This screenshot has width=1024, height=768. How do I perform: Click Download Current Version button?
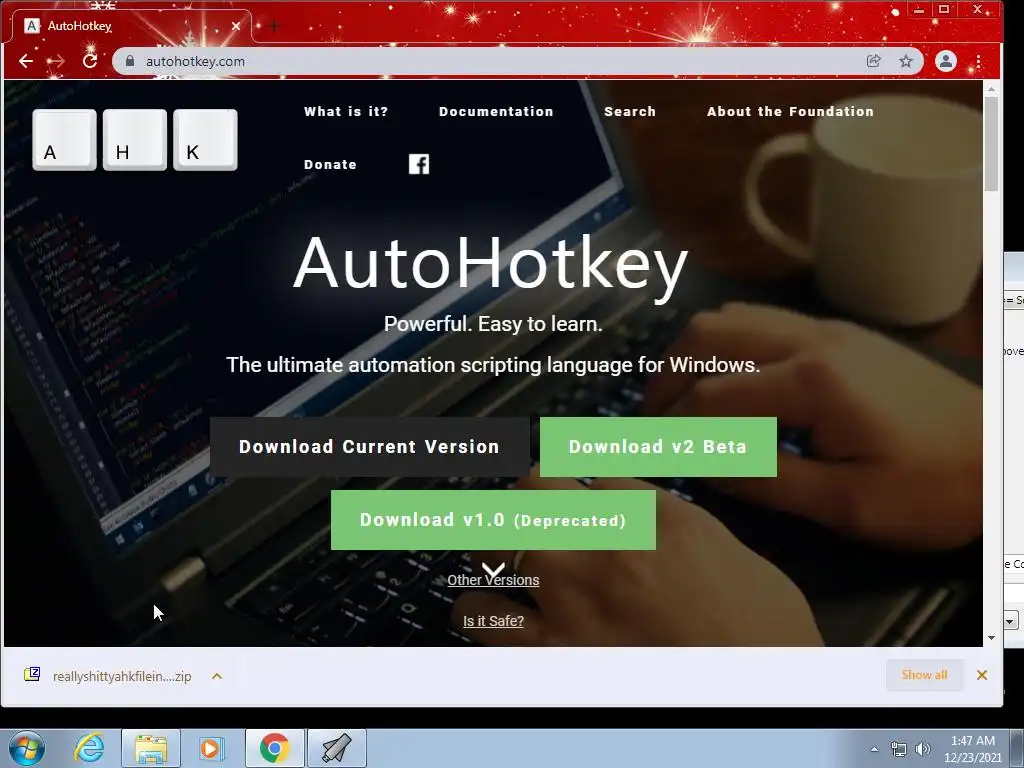pyautogui.click(x=370, y=447)
